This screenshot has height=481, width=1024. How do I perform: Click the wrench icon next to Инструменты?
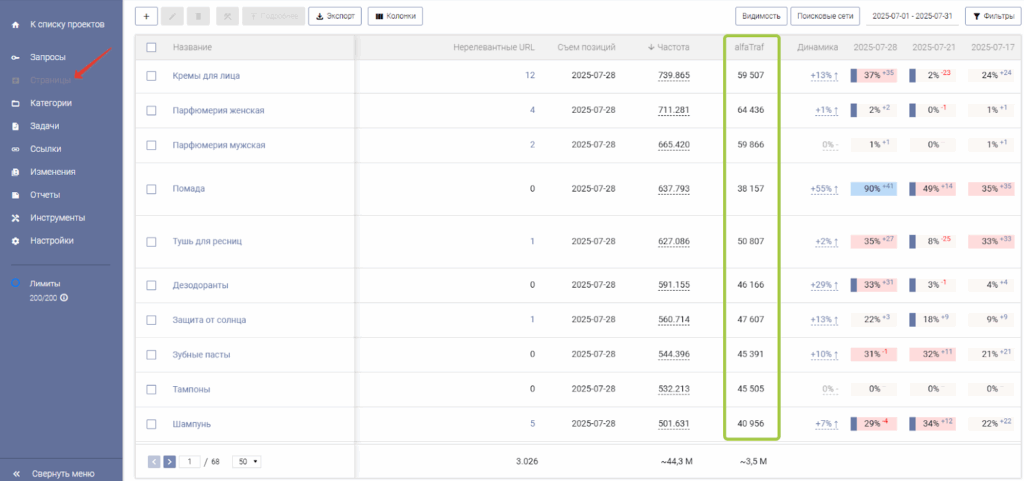tap(15, 218)
